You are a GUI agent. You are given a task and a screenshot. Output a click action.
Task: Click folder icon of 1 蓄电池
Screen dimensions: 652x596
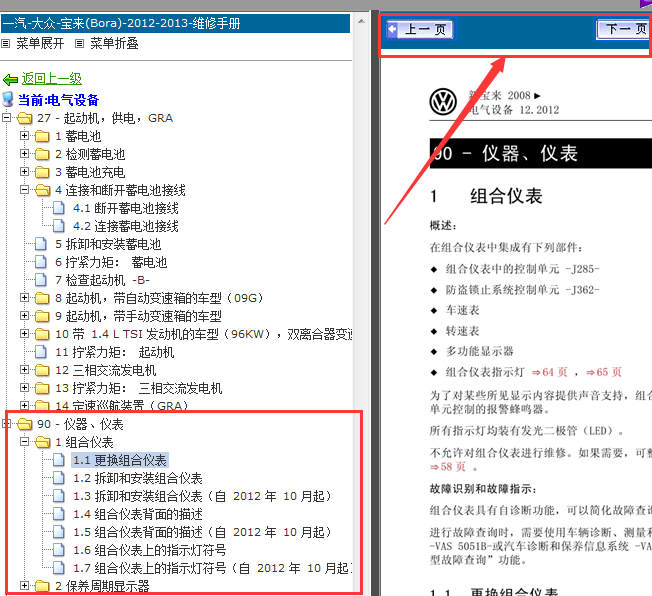[42, 136]
